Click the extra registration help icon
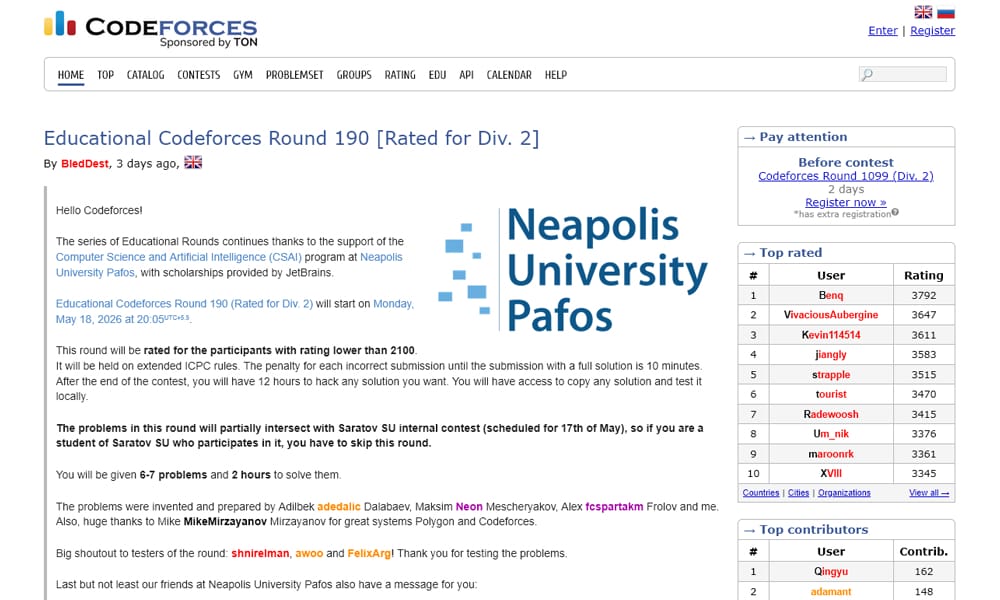1000x600 pixels. [895, 212]
